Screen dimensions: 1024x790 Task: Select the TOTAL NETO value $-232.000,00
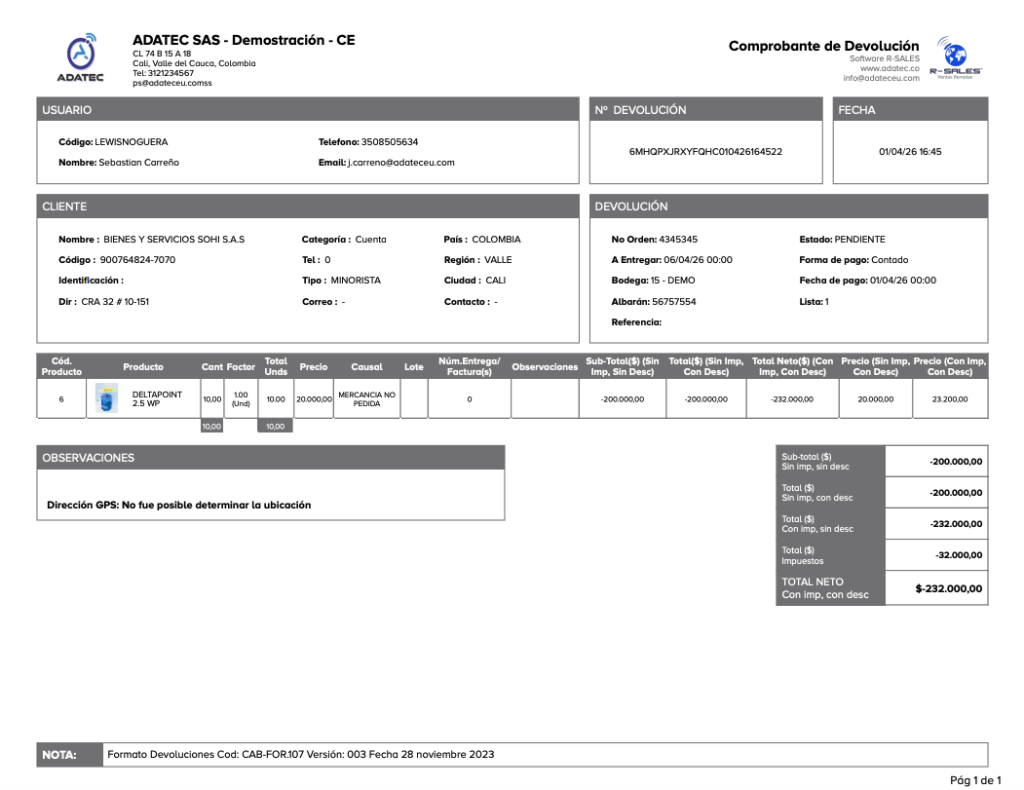pos(948,588)
